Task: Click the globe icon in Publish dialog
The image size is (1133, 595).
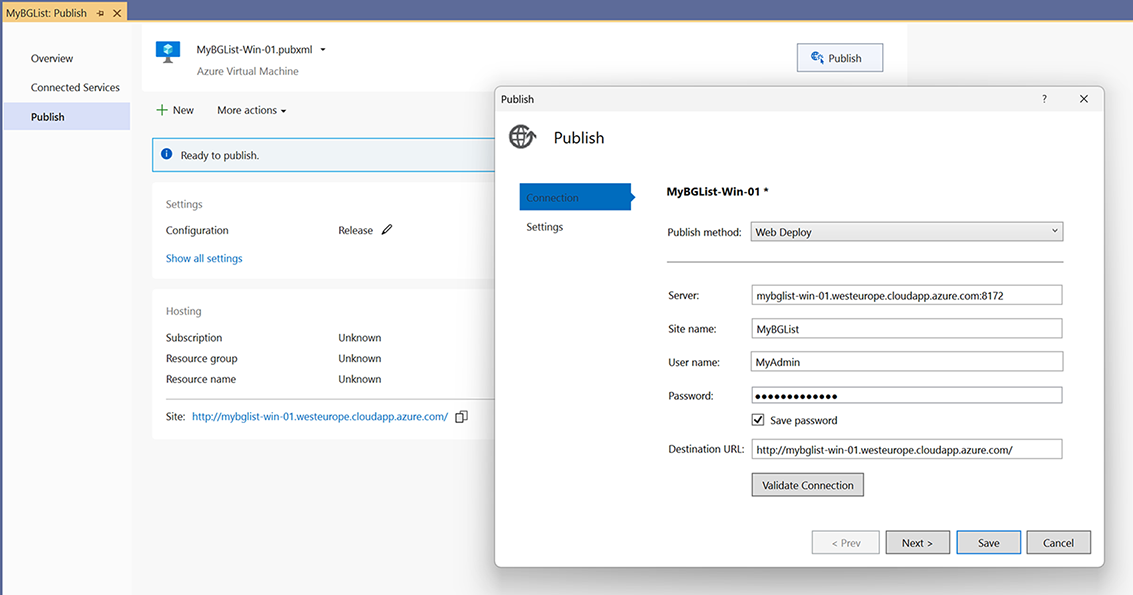Action: 522,137
